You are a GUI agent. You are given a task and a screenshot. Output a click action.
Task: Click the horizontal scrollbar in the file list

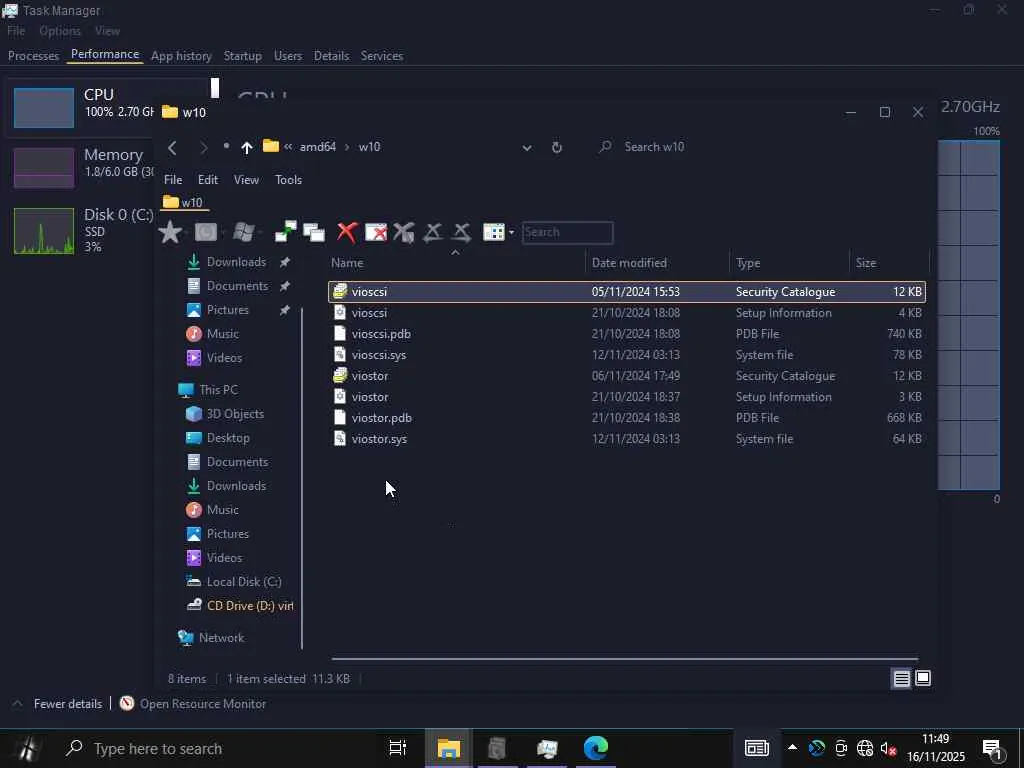pyautogui.click(x=624, y=659)
